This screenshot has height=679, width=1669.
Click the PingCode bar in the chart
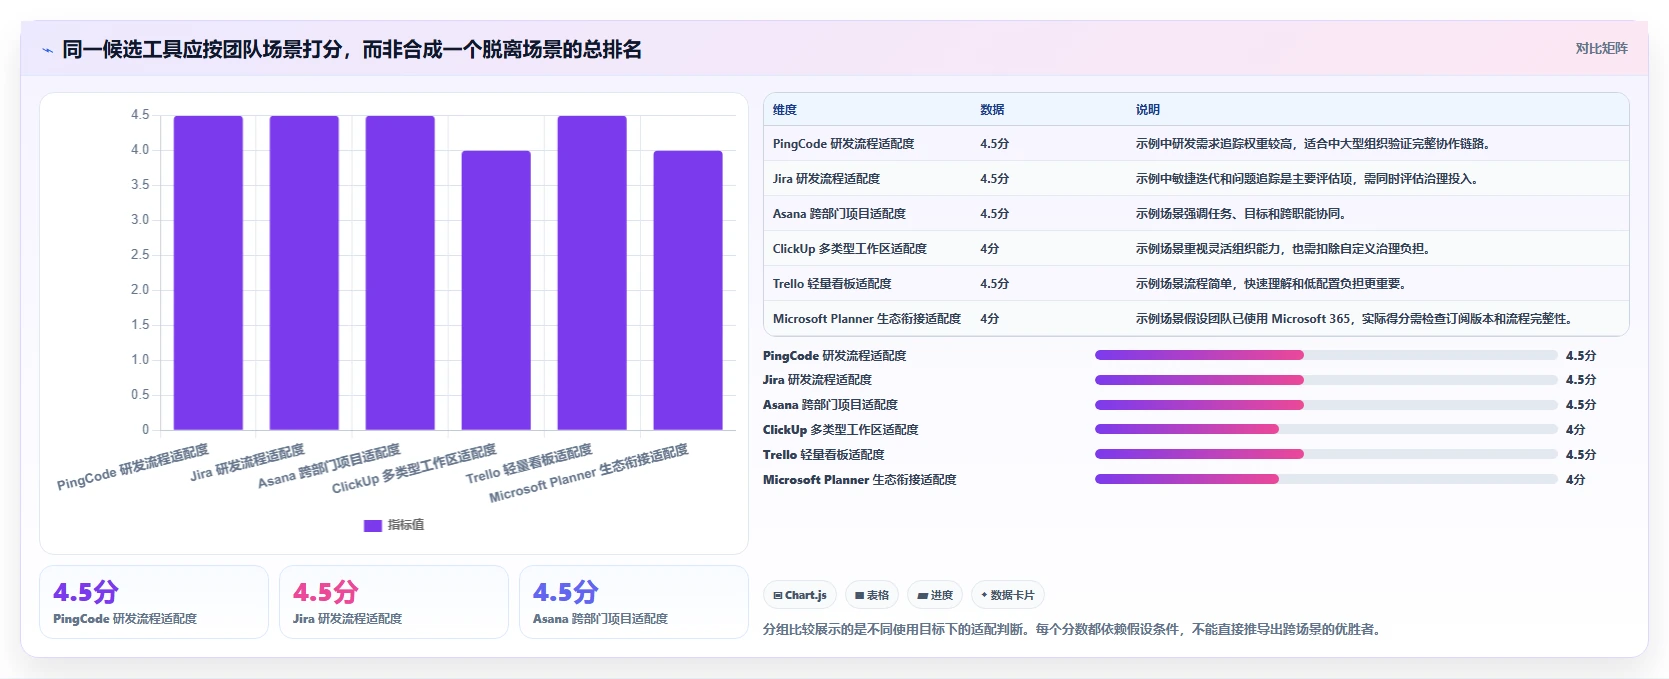[208, 273]
